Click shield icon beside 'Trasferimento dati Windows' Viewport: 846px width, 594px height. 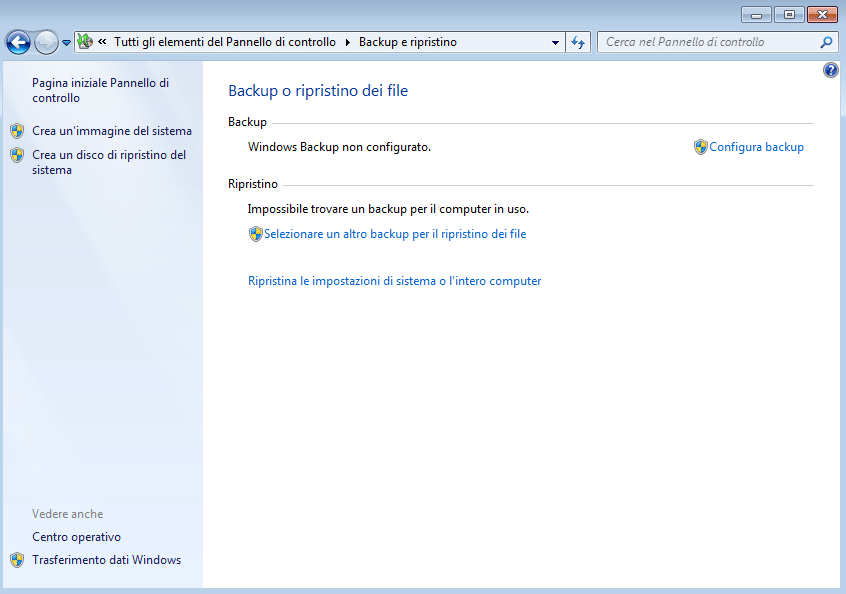pos(17,560)
